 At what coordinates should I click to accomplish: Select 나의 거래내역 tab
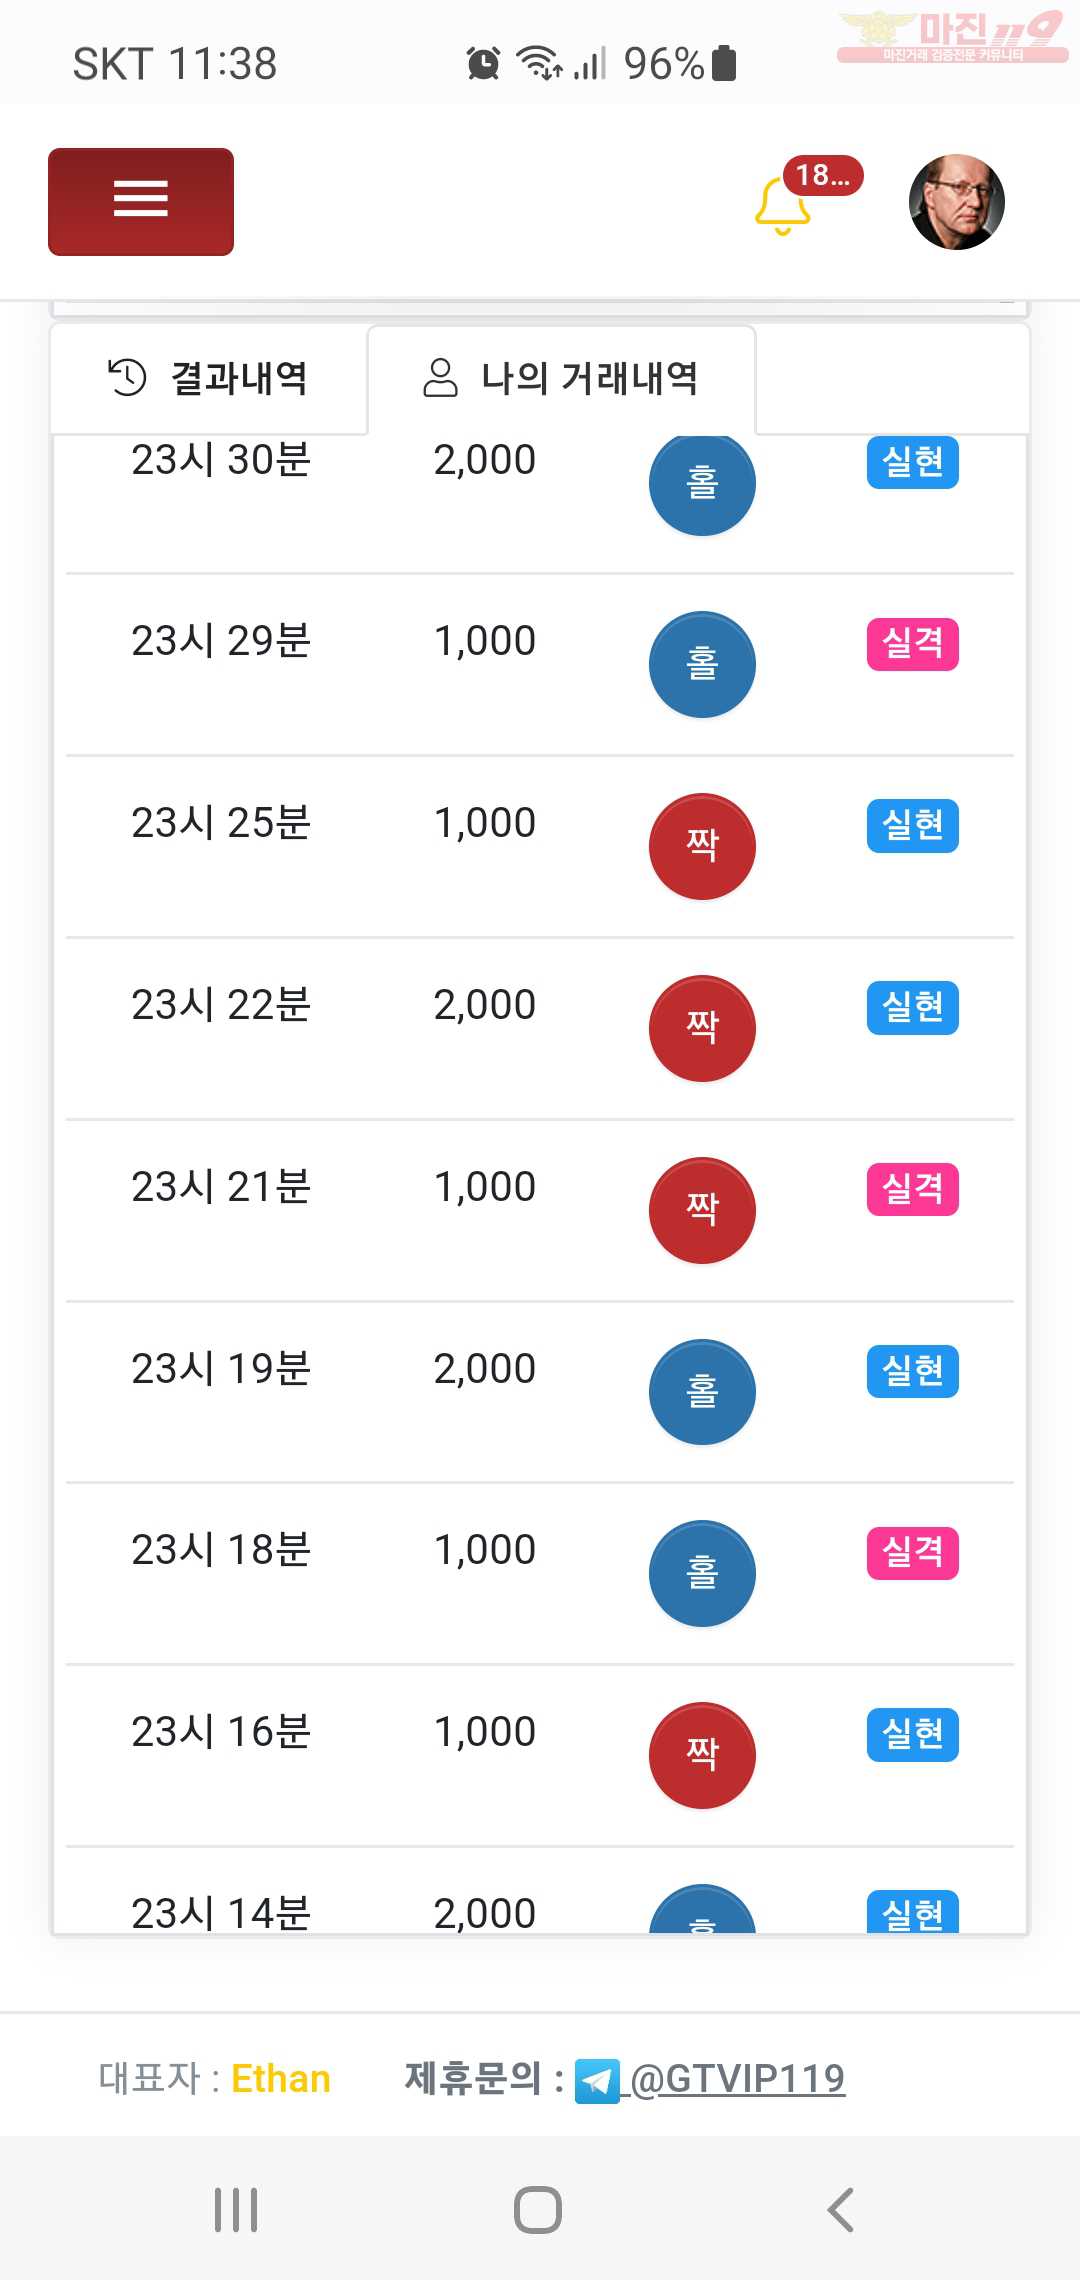tap(561, 379)
